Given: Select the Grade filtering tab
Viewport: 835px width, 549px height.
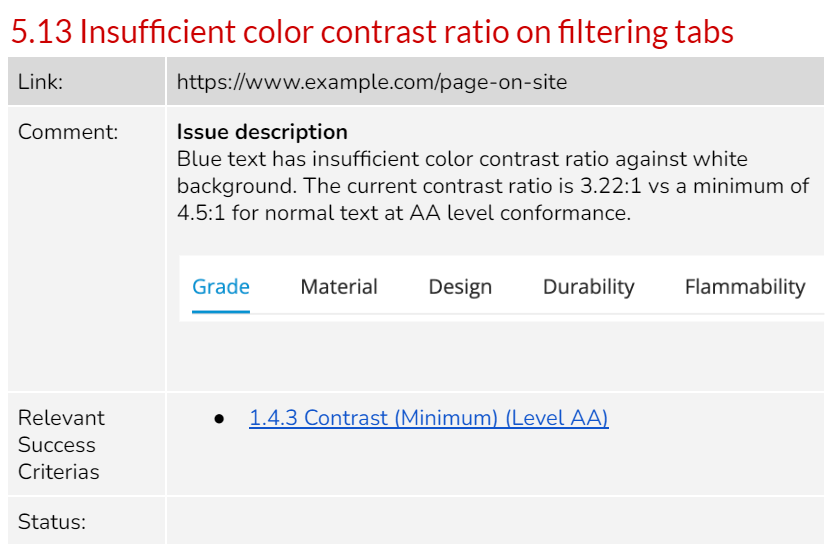Looking at the screenshot, I should 220,287.
